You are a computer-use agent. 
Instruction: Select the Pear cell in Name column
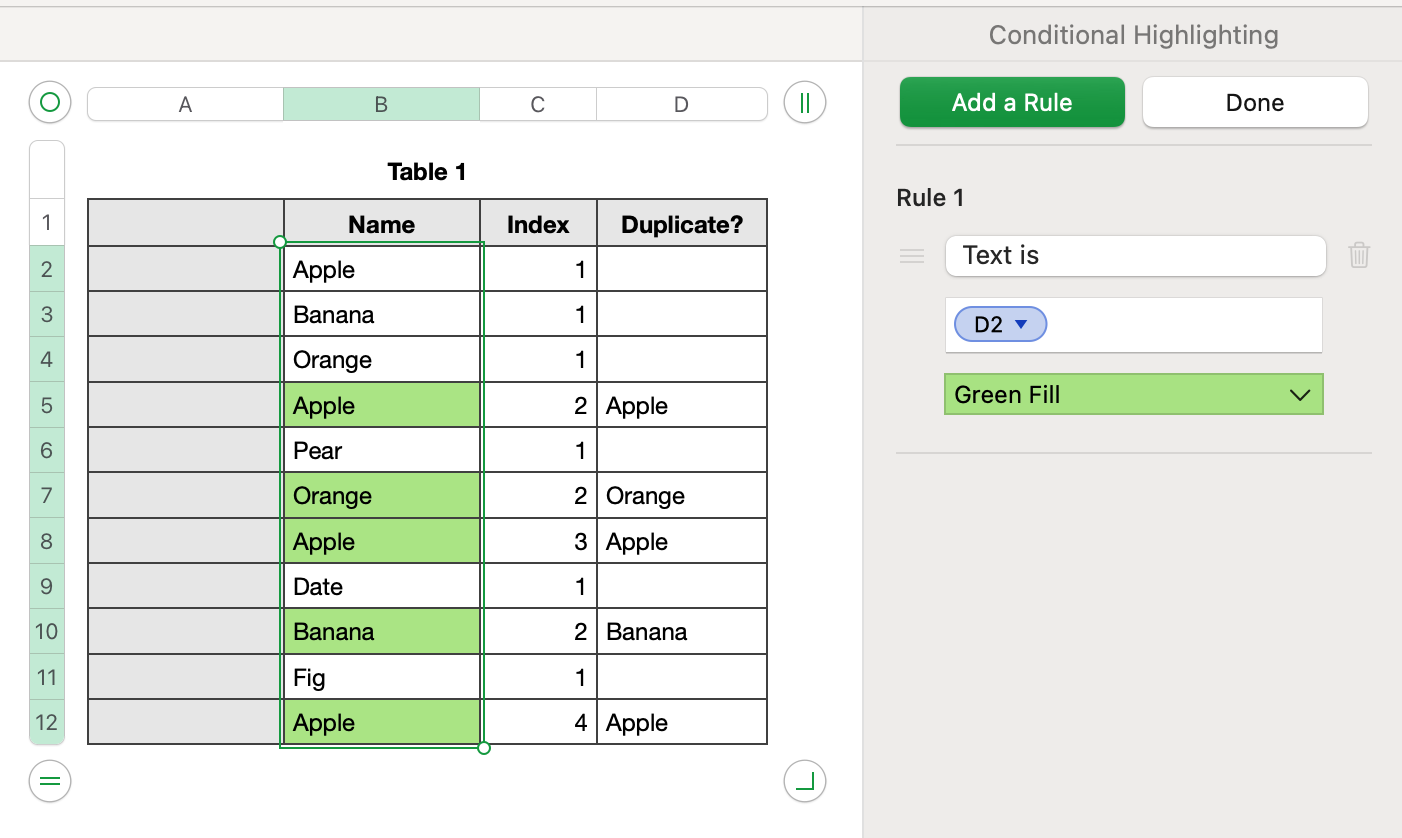point(381,451)
